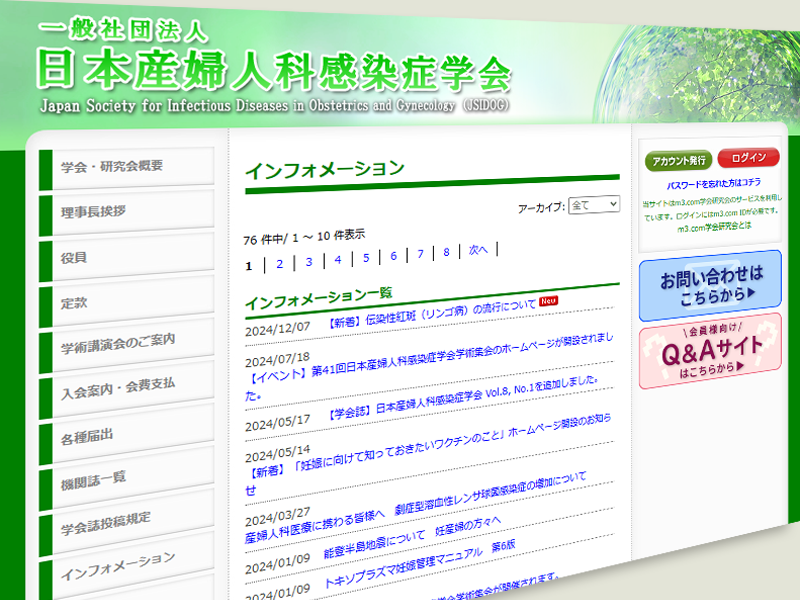Select 学会・研究会概要 in the sidebar
The height and width of the screenshot is (600, 800).
[x=112, y=167]
